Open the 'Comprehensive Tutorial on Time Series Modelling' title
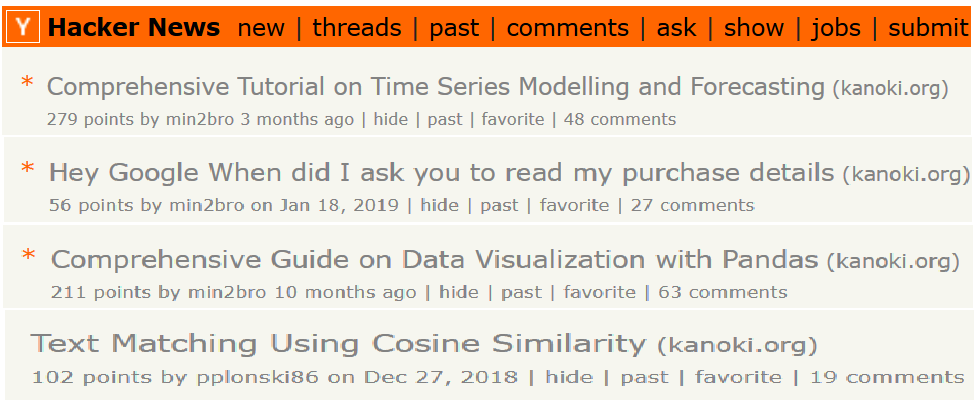Image resolution: width=974 pixels, height=403 pixels. (x=435, y=87)
